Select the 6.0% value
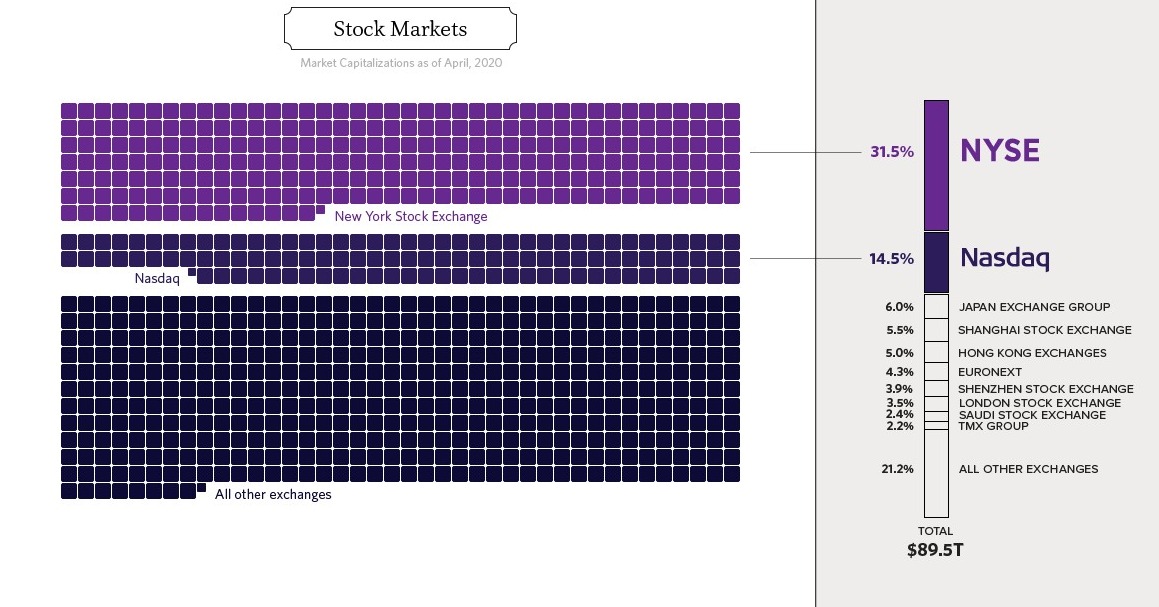This screenshot has width=1159, height=607. pyautogui.click(x=900, y=307)
